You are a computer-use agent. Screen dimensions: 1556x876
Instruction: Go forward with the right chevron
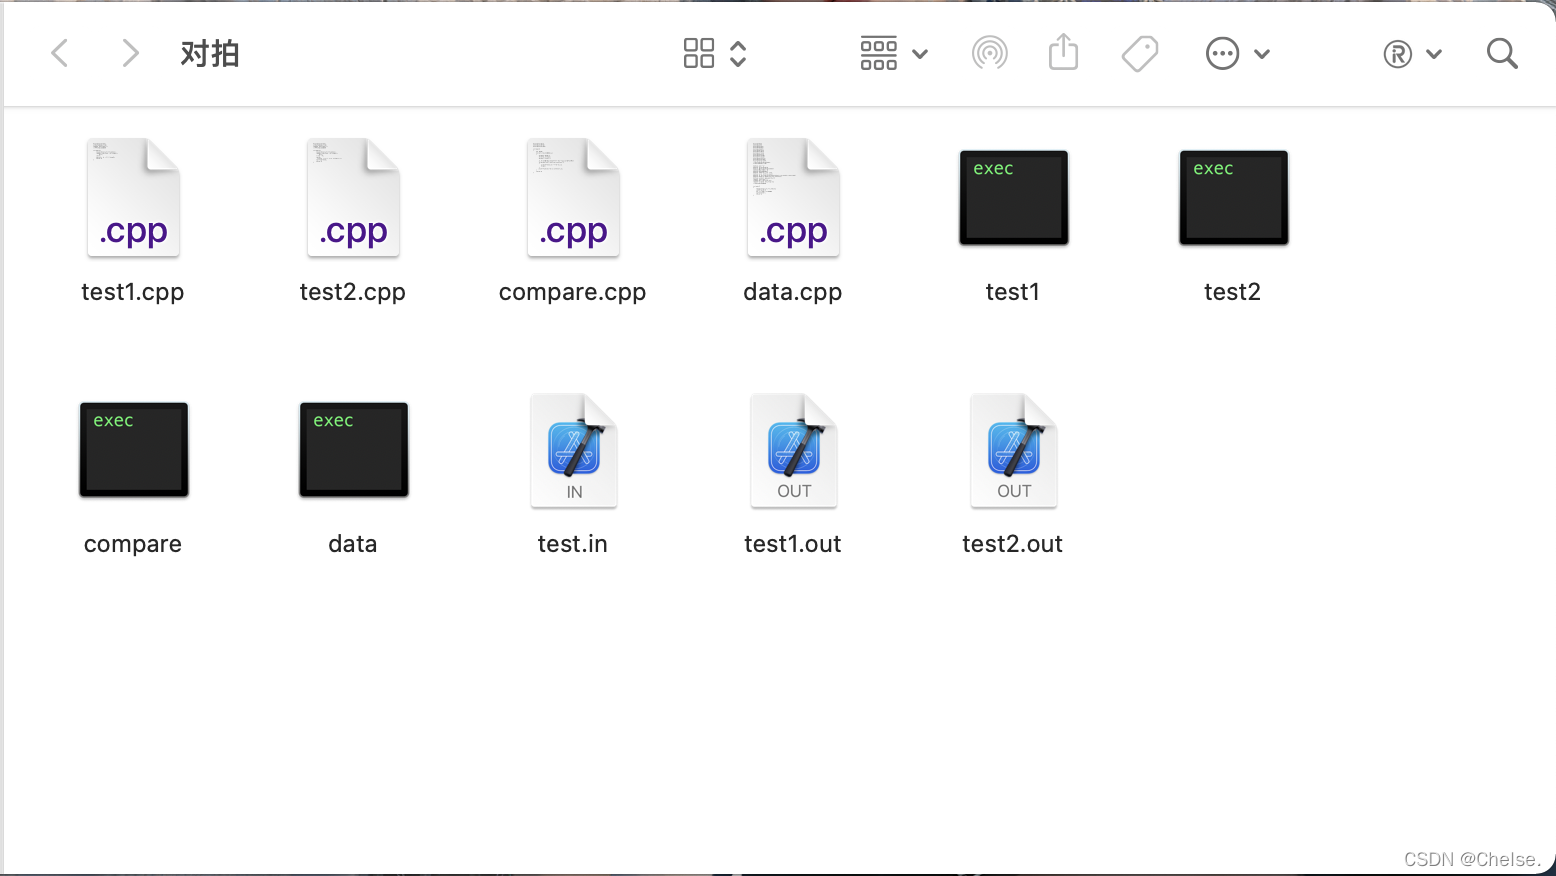pos(130,53)
